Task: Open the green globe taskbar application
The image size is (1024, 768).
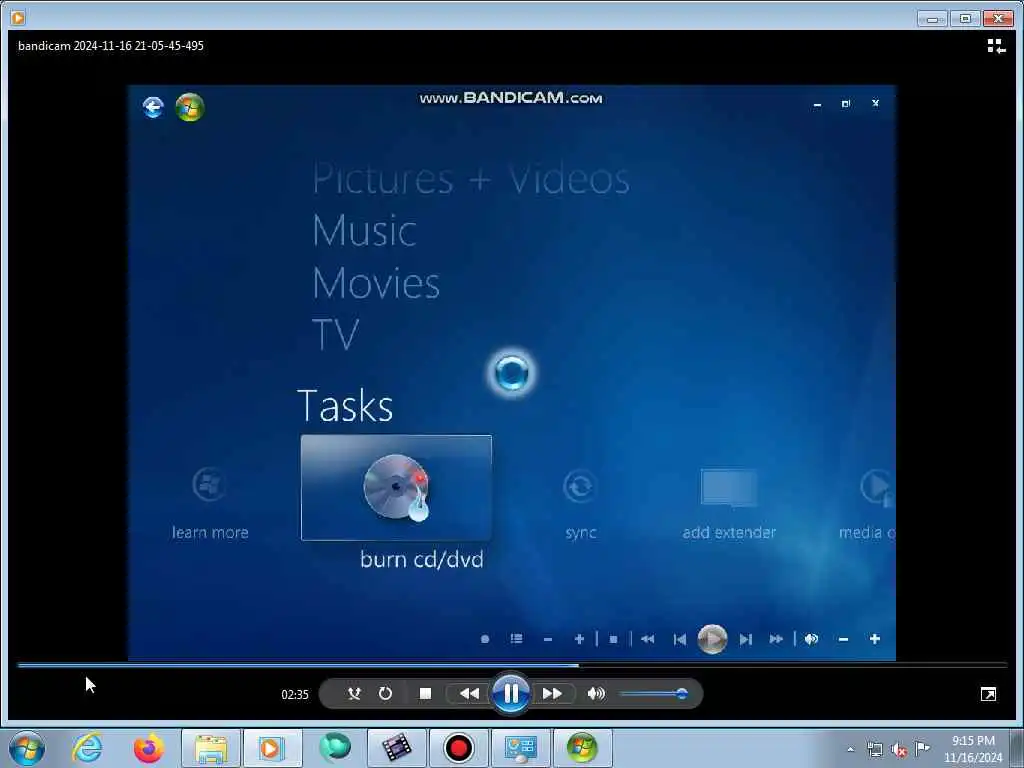Action: tap(334, 748)
